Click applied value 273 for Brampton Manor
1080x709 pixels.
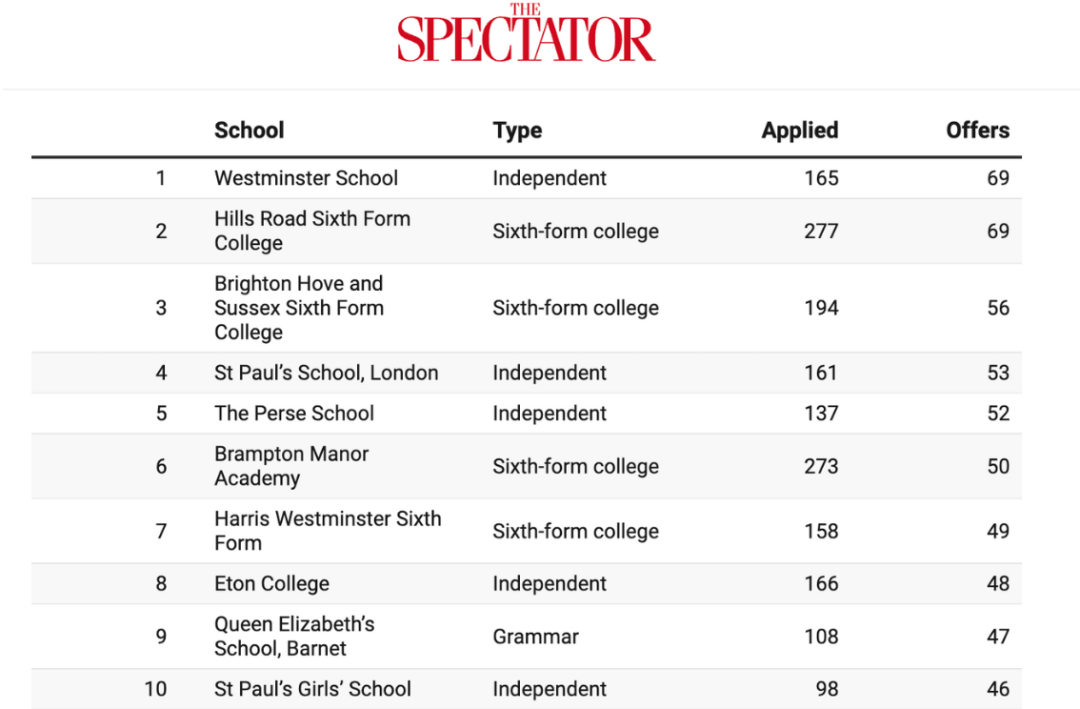pyautogui.click(x=821, y=466)
